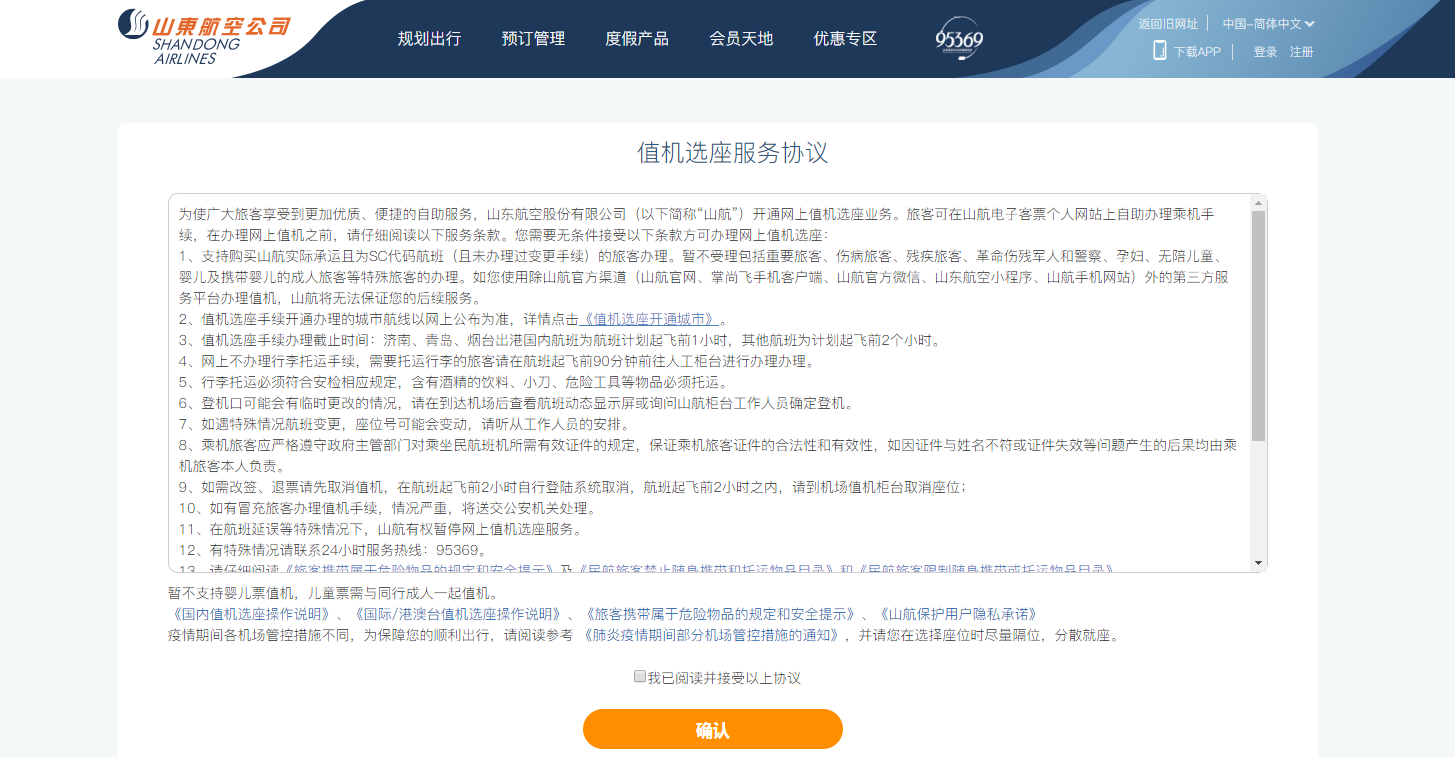Open the 度假产品 menu
Image resolution: width=1455 pixels, height=757 pixels.
click(637, 39)
